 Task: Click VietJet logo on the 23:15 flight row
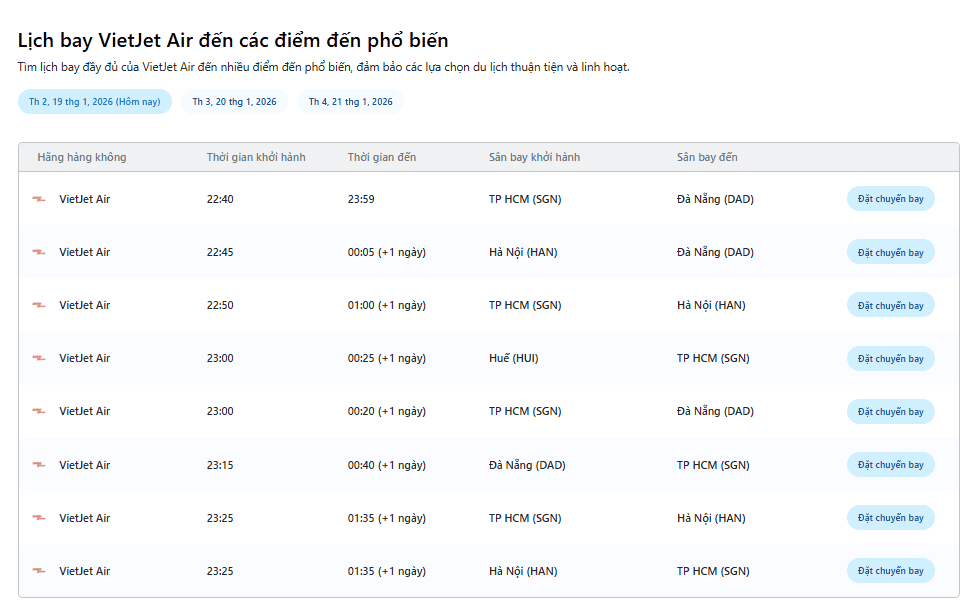(x=39, y=465)
